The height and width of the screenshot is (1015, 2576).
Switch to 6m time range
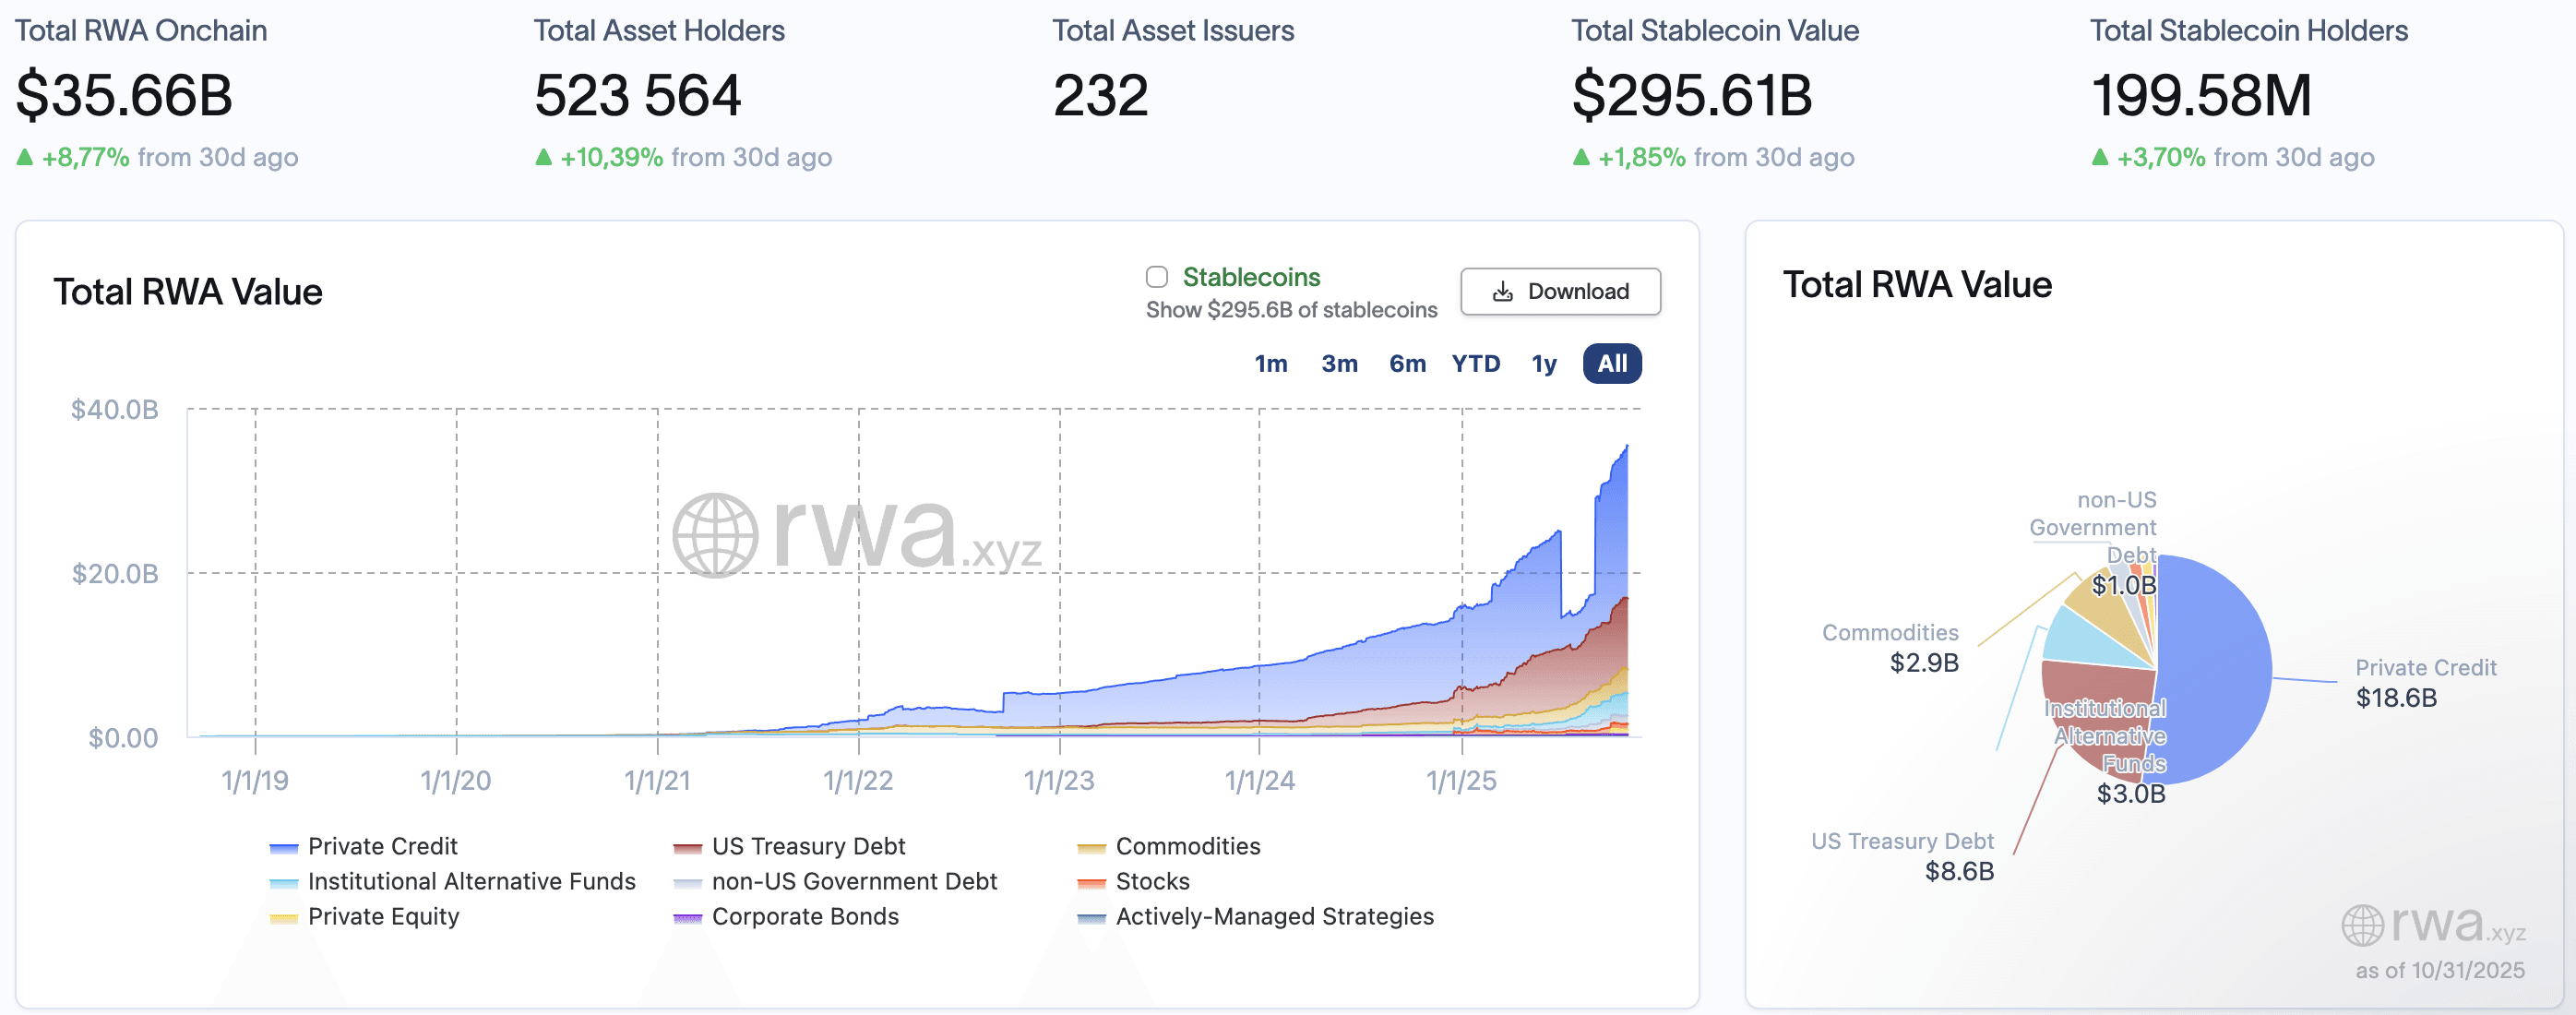[x=1407, y=364]
